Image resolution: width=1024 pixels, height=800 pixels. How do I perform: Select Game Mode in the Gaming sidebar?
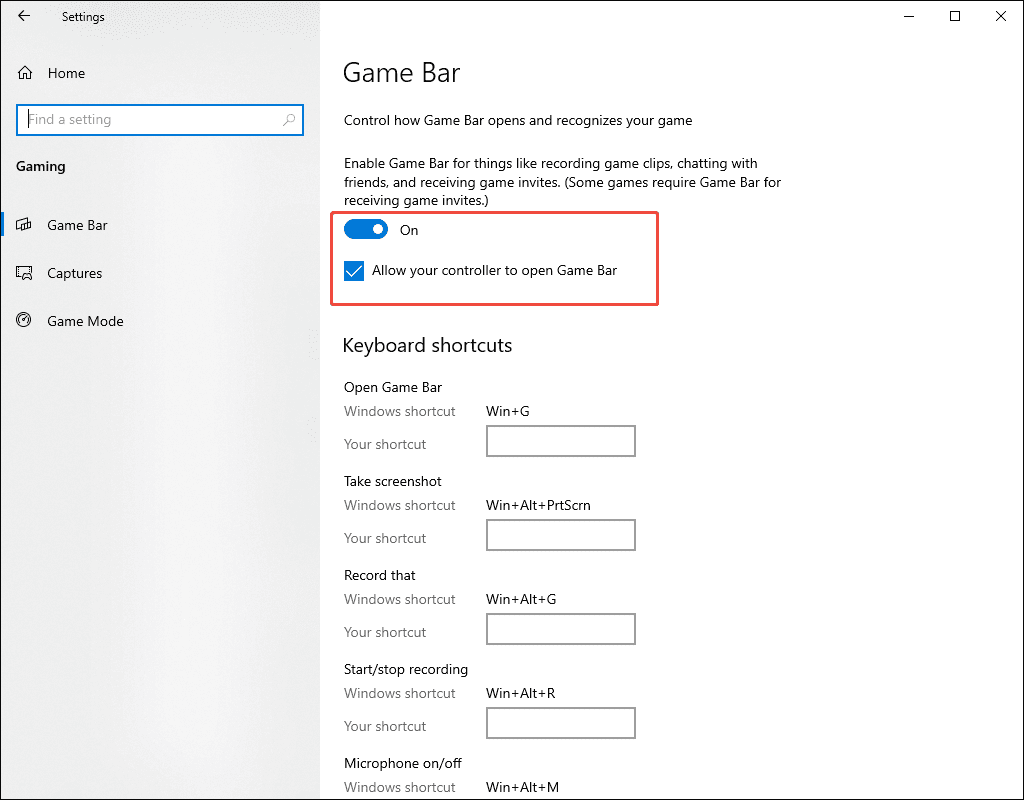click(x=85, y=321)
